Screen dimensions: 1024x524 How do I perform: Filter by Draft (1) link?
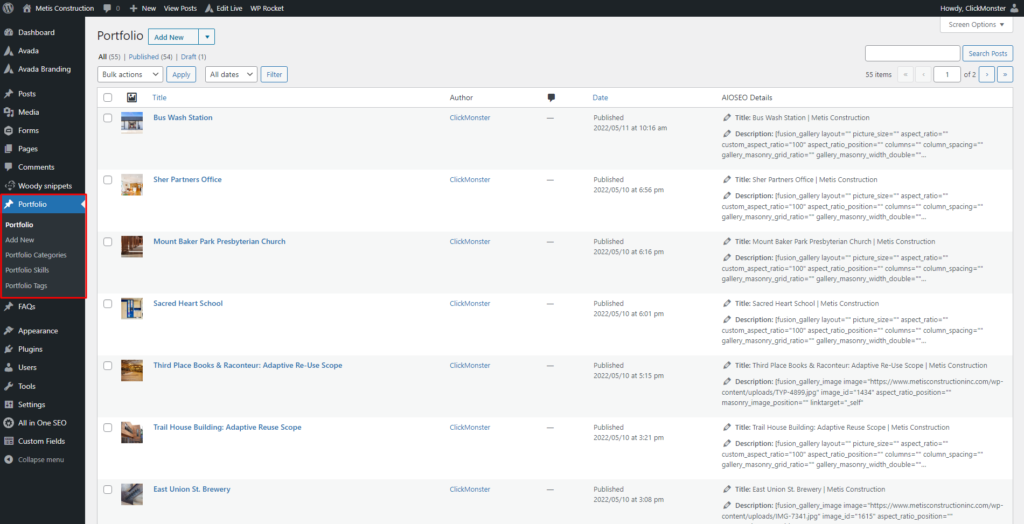[x=193, y=57]
